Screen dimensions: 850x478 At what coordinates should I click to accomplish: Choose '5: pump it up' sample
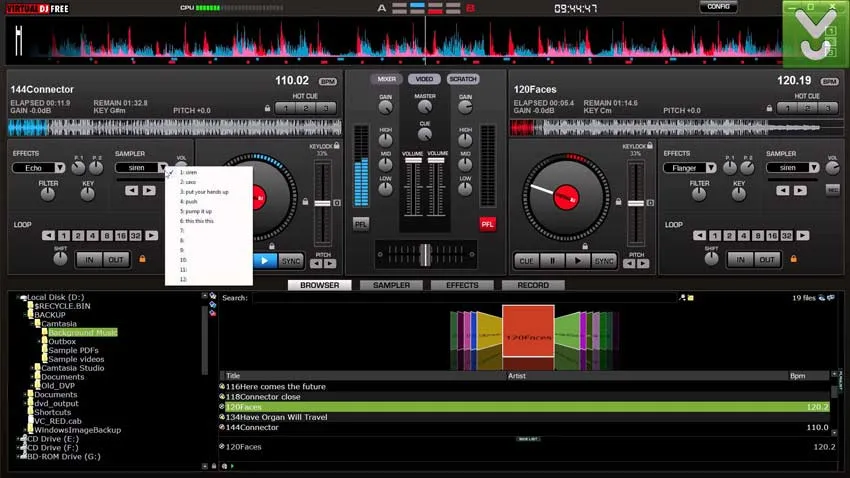pos(196,211)
